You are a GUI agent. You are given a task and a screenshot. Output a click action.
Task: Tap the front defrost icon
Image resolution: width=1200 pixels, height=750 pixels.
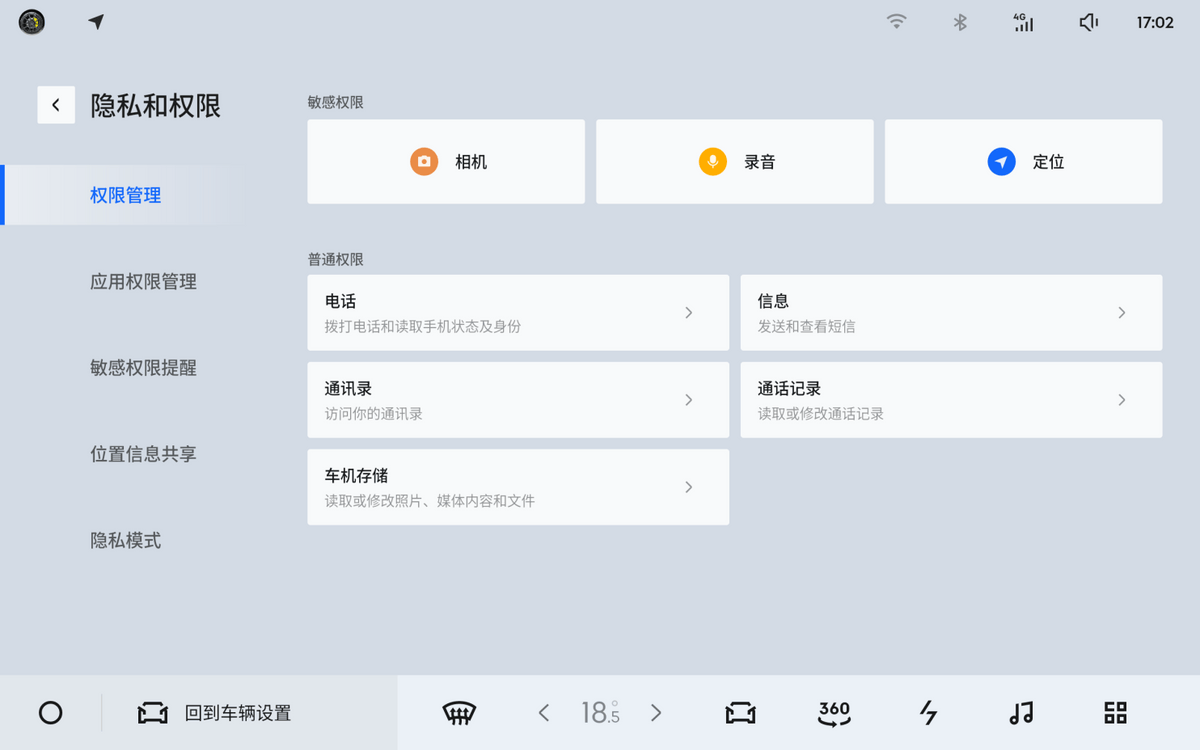[457, 713]
